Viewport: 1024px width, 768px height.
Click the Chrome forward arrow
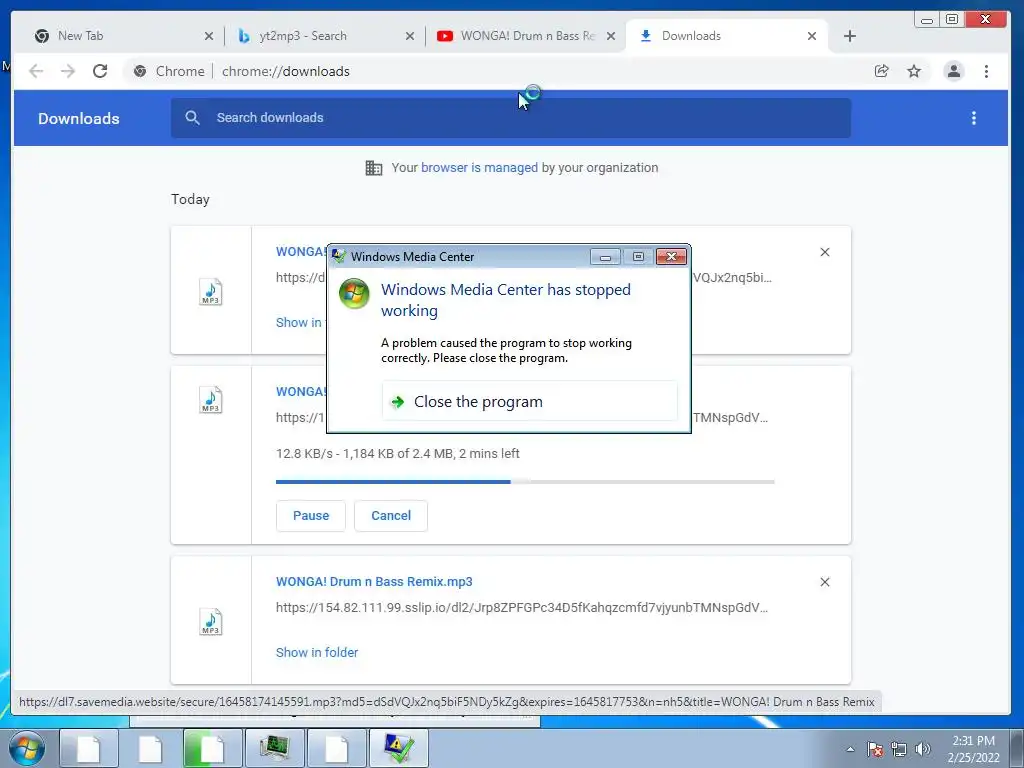coord(68,71)
